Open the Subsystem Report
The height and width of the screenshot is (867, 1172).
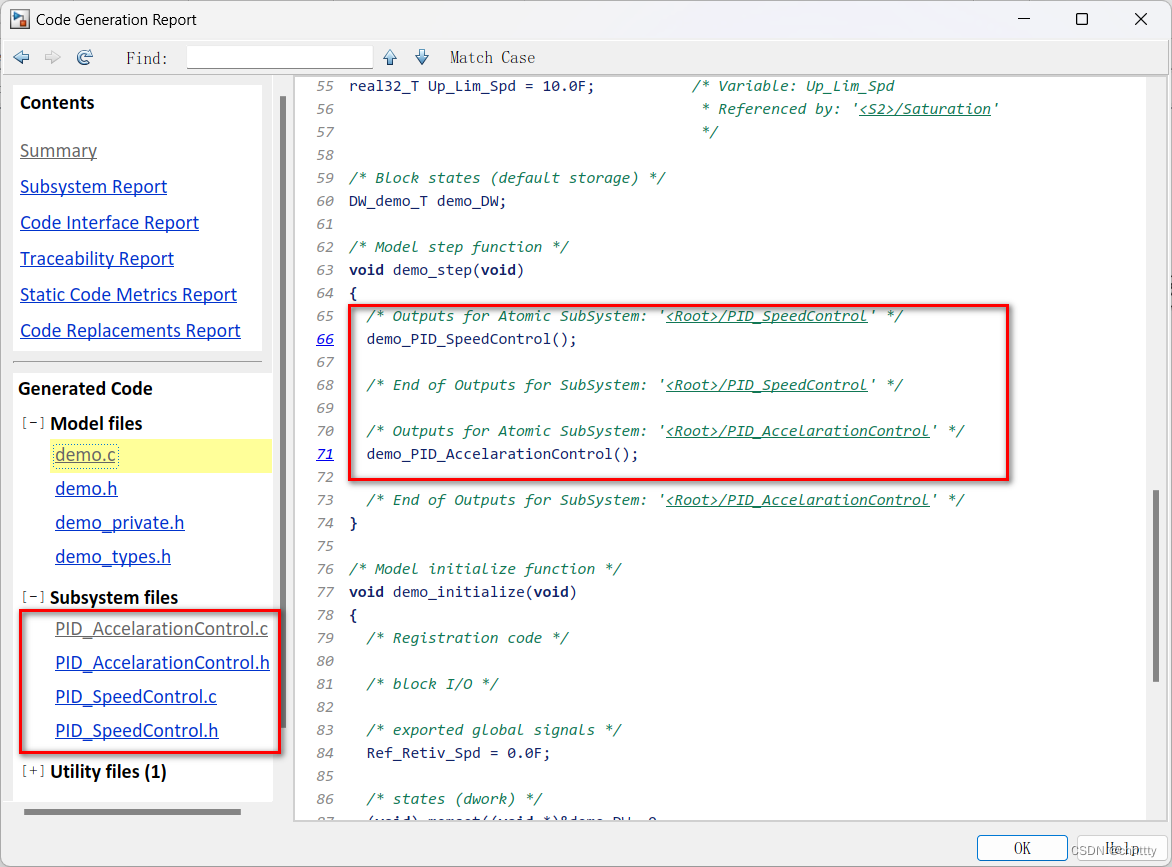click(x=93, y=187)
